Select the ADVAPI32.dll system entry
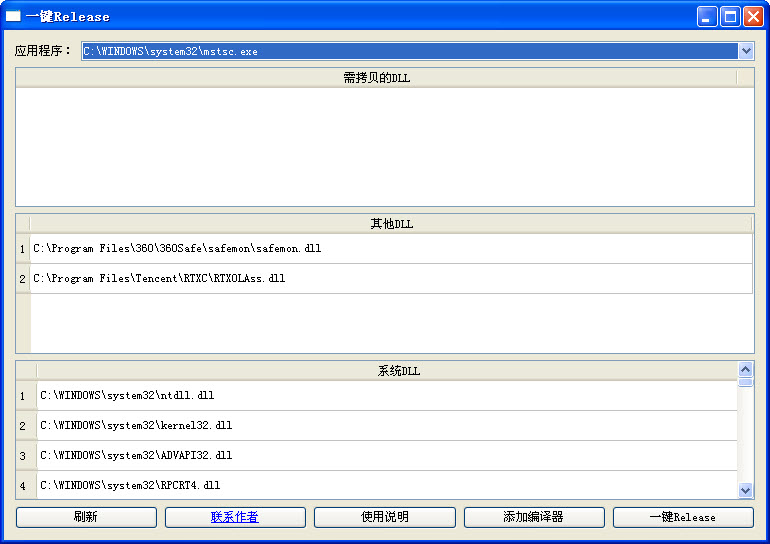Screen dimensions: 770x544 tap(136, 455)
